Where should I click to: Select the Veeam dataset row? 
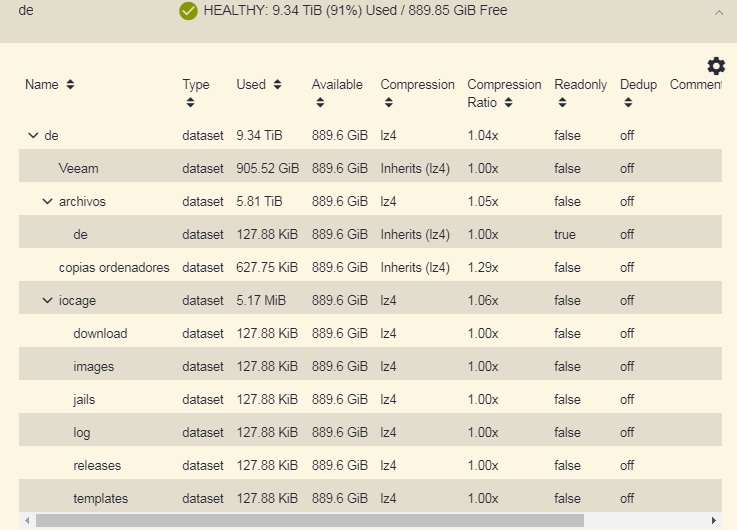pos(79,168)
